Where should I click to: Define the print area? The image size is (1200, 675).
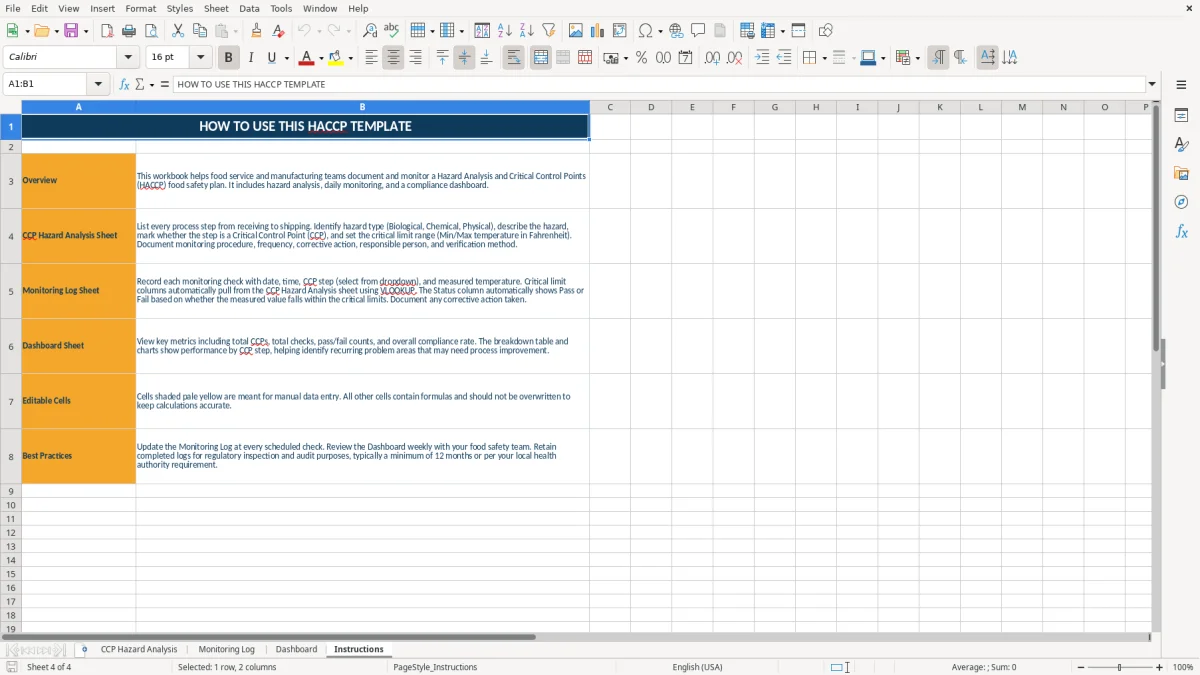pyautogui.click(x=746, y=31)
